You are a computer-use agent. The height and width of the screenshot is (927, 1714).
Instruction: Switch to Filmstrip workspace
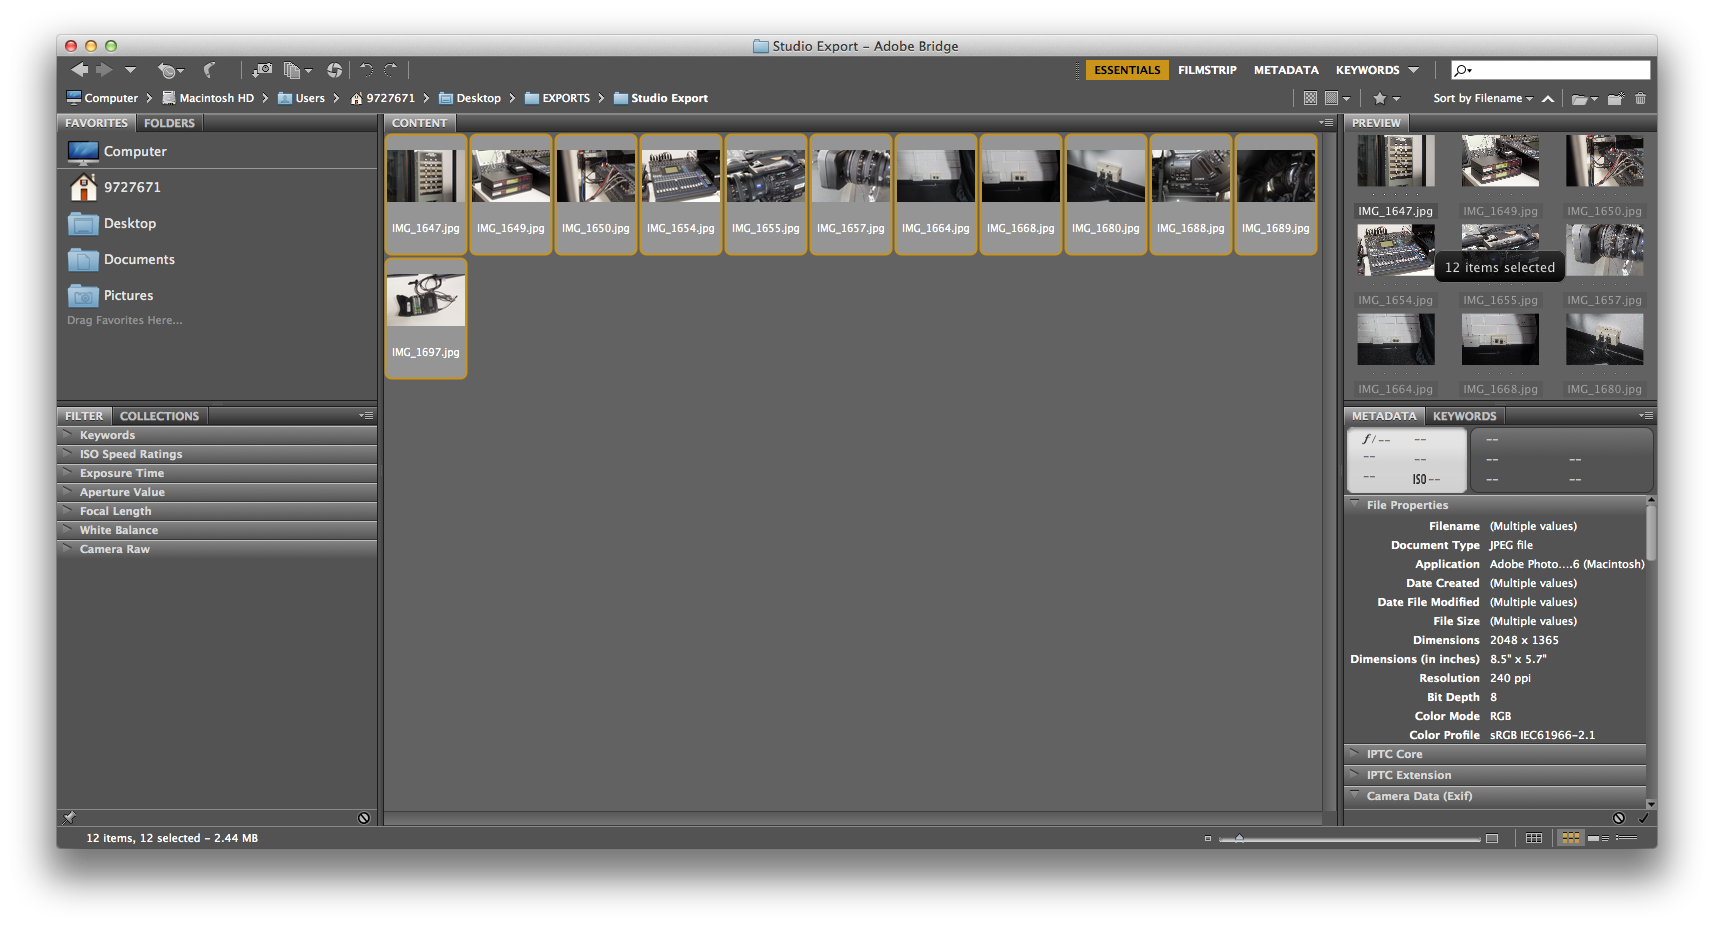pos(1207,70)
